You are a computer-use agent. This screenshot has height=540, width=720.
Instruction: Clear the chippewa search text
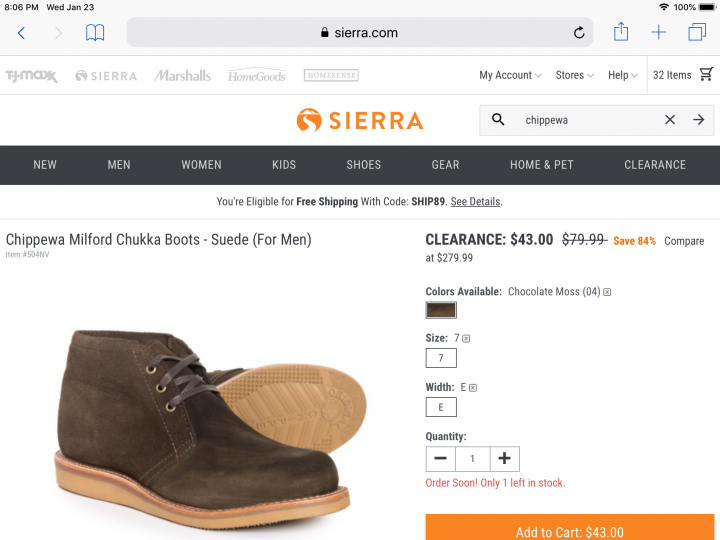point(670,120)
